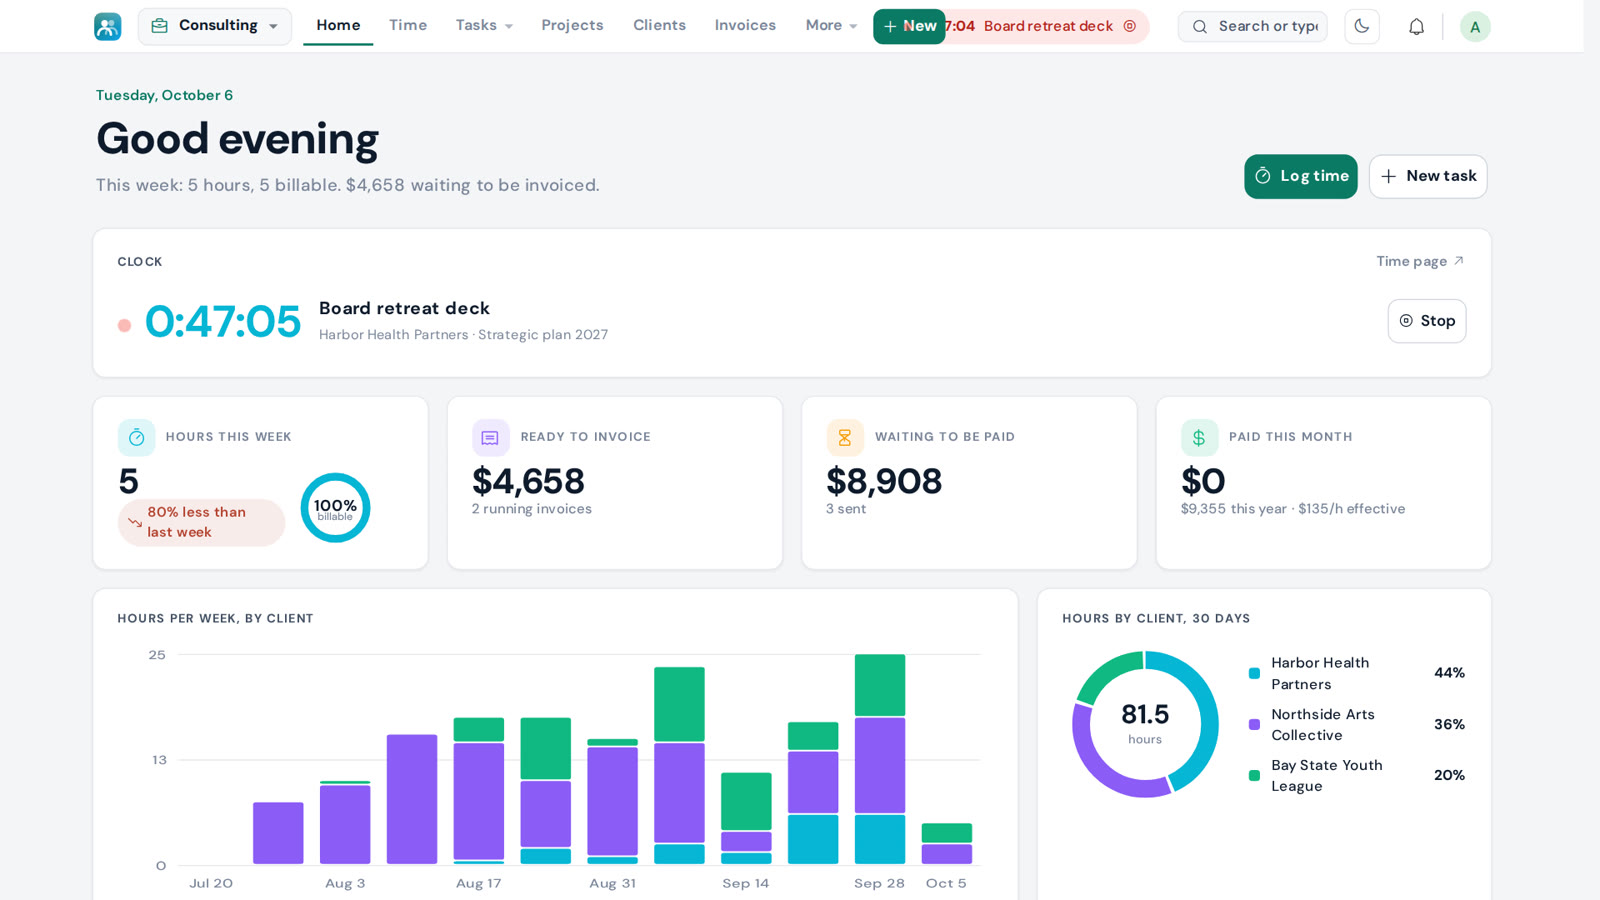Viewport: 1600px width, 900px height.
Task: Open the Clients tab
Action: [659, 26]
